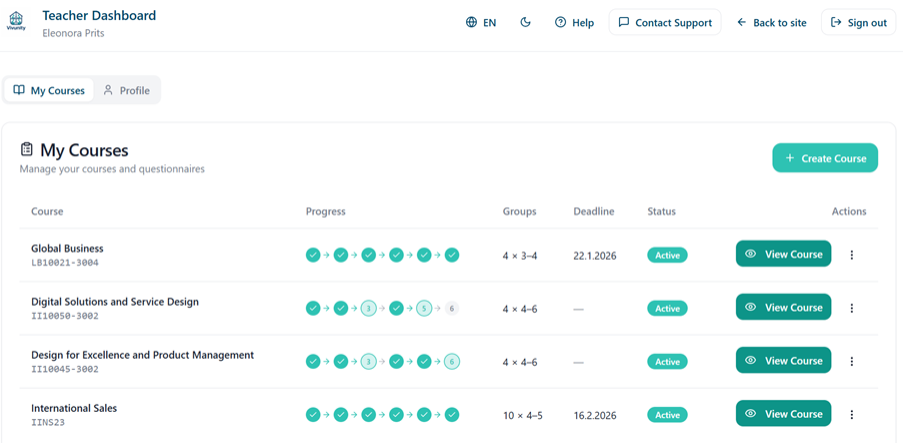This screenshot has height=444, width=904.
Task: Open three-dot menu for International Sales
Action: point(852,414)
